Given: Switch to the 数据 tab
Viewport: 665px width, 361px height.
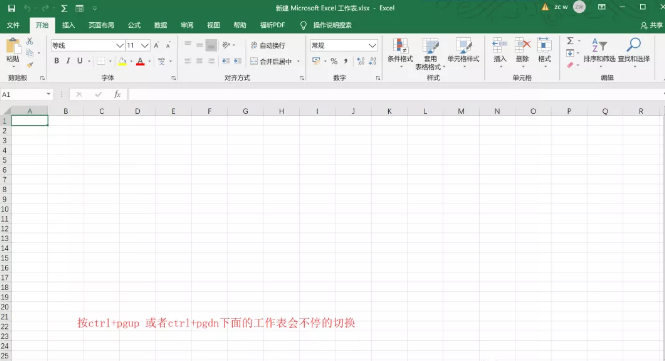Looking at the screenshot, I should 160,25.
